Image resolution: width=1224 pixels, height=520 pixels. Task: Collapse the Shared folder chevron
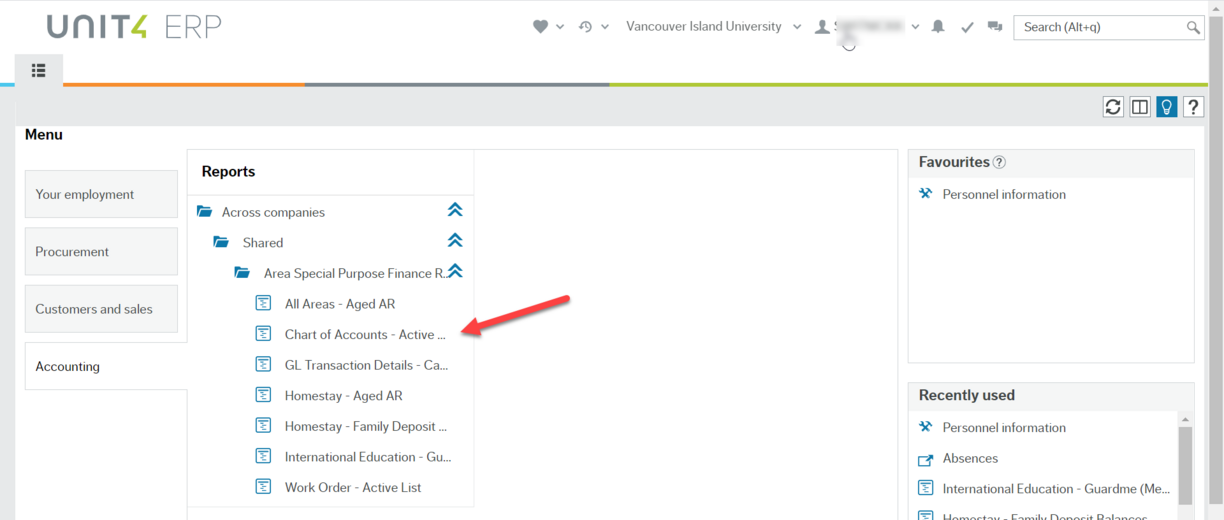pos(455,240)
